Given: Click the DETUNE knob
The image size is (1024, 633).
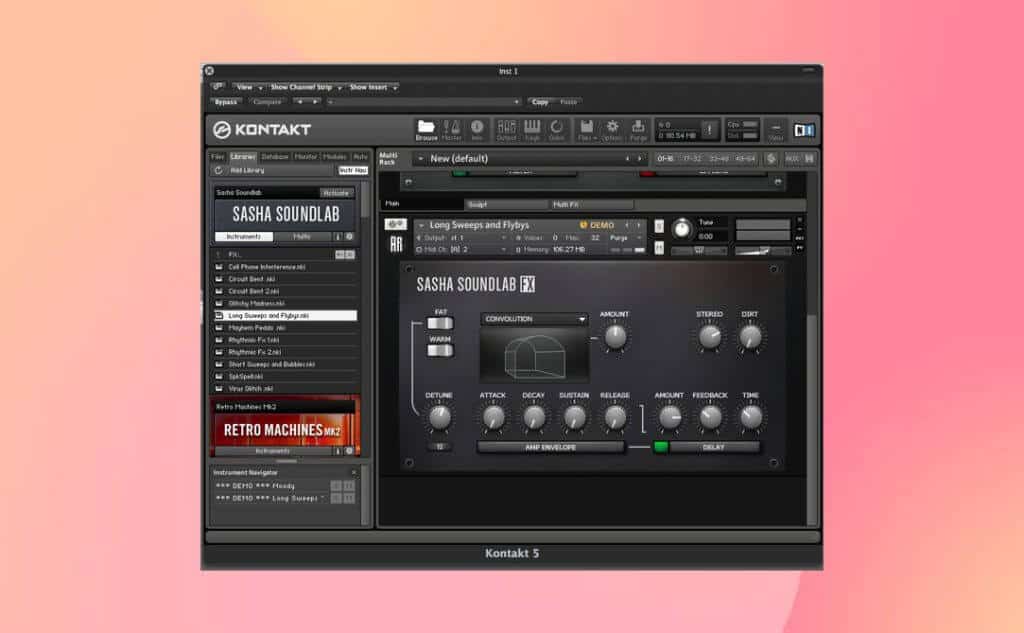Looking at the screenshot, I should pyautogui.click(x=439, y=417).
